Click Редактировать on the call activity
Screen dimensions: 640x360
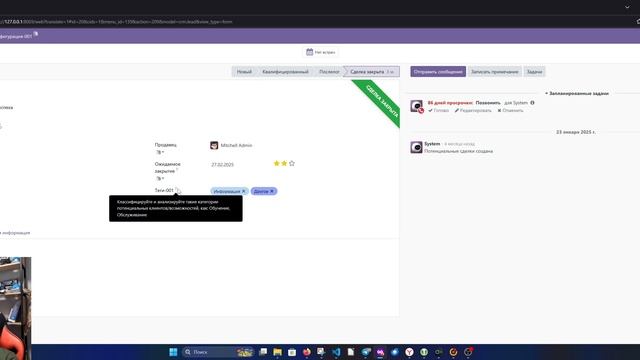tap(473, 111)
